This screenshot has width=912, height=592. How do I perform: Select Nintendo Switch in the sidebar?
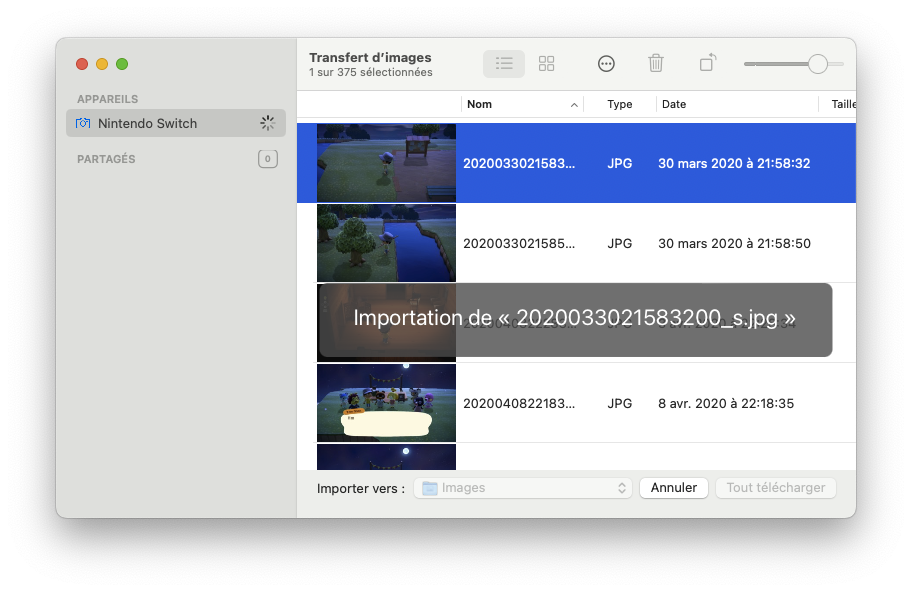click(x=176, y=123)
